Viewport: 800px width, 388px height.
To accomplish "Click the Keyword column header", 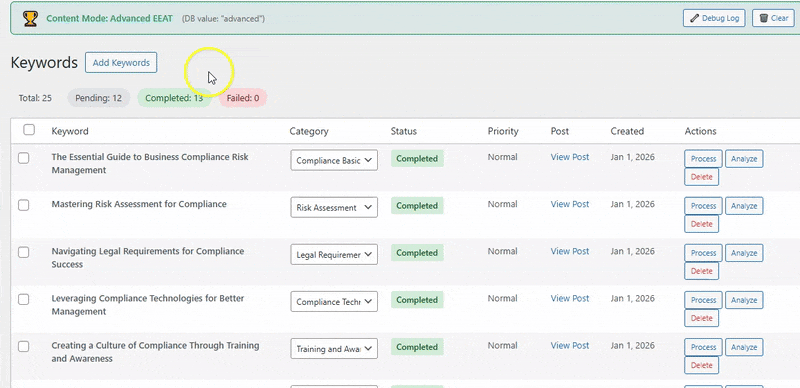I will click(70, 131).
